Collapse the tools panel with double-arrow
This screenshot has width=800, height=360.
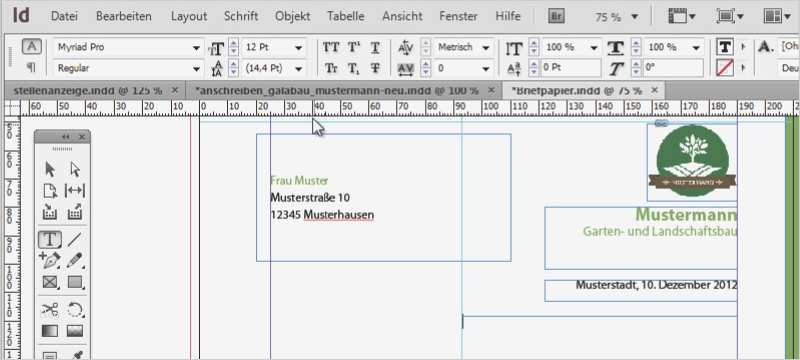point(65,137)
